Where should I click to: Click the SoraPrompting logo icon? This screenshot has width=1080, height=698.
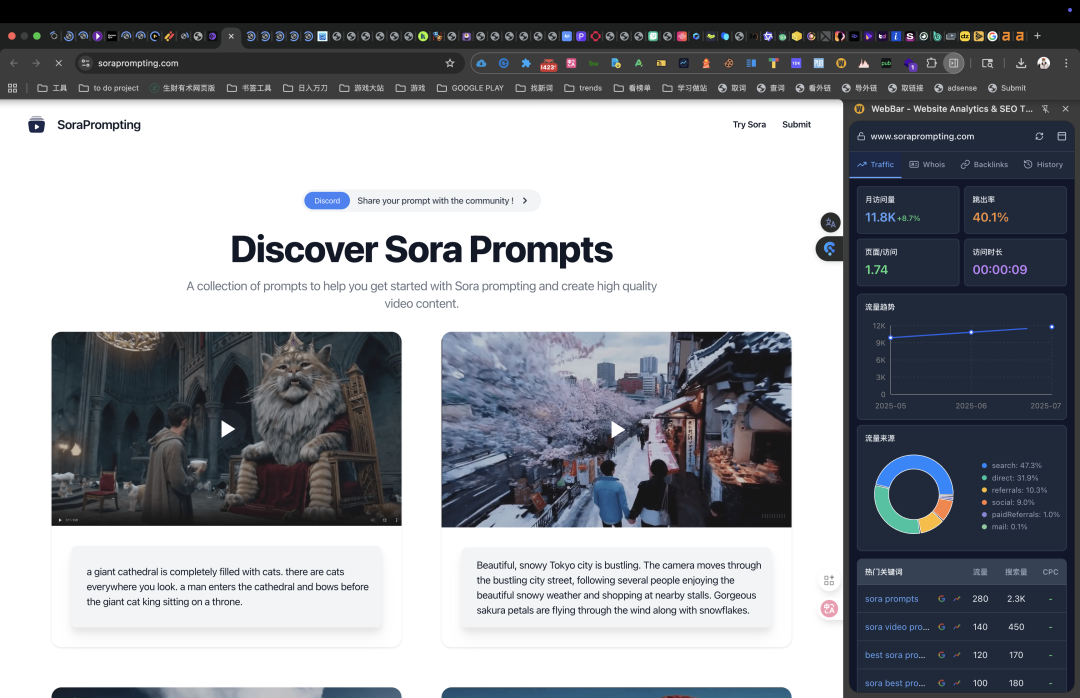pyautogui.click(x=37, y=125)
